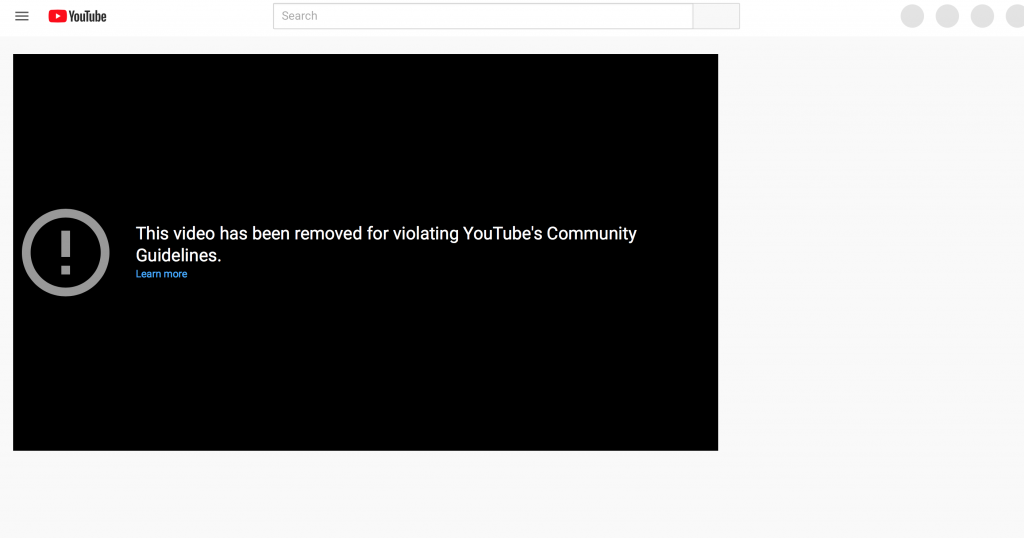This screenshot has width=1024, height=538.
Task: Click the partially visible avatar circle
Action: tap(1015, 16)
